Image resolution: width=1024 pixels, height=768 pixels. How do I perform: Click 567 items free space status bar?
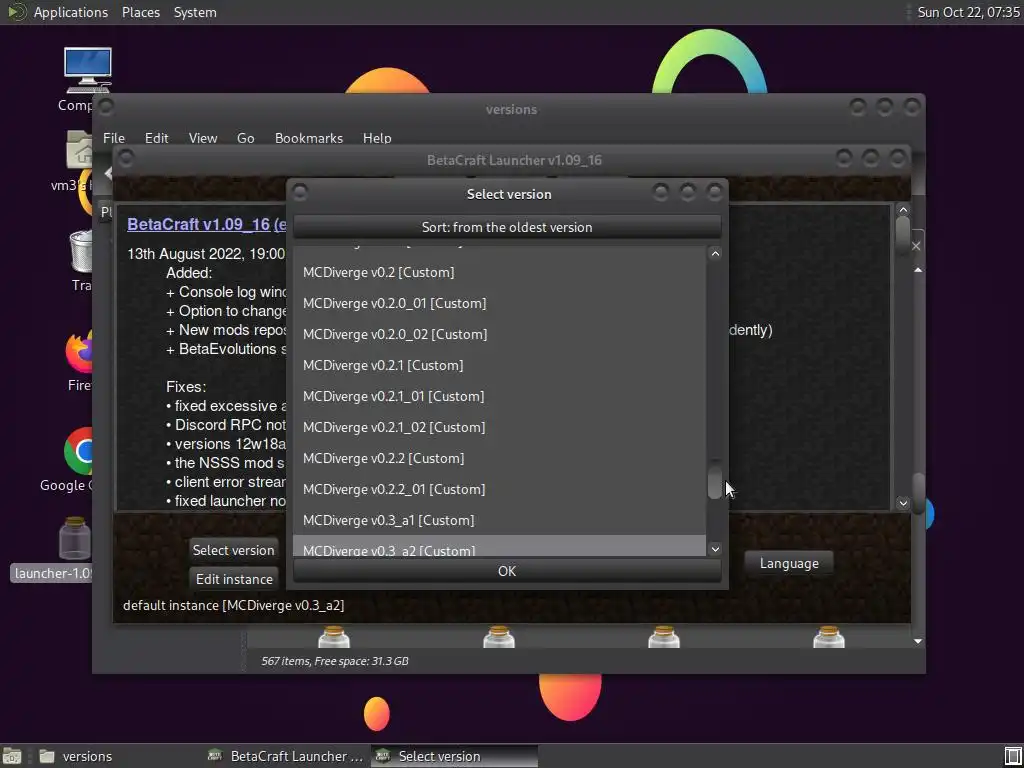335,661
